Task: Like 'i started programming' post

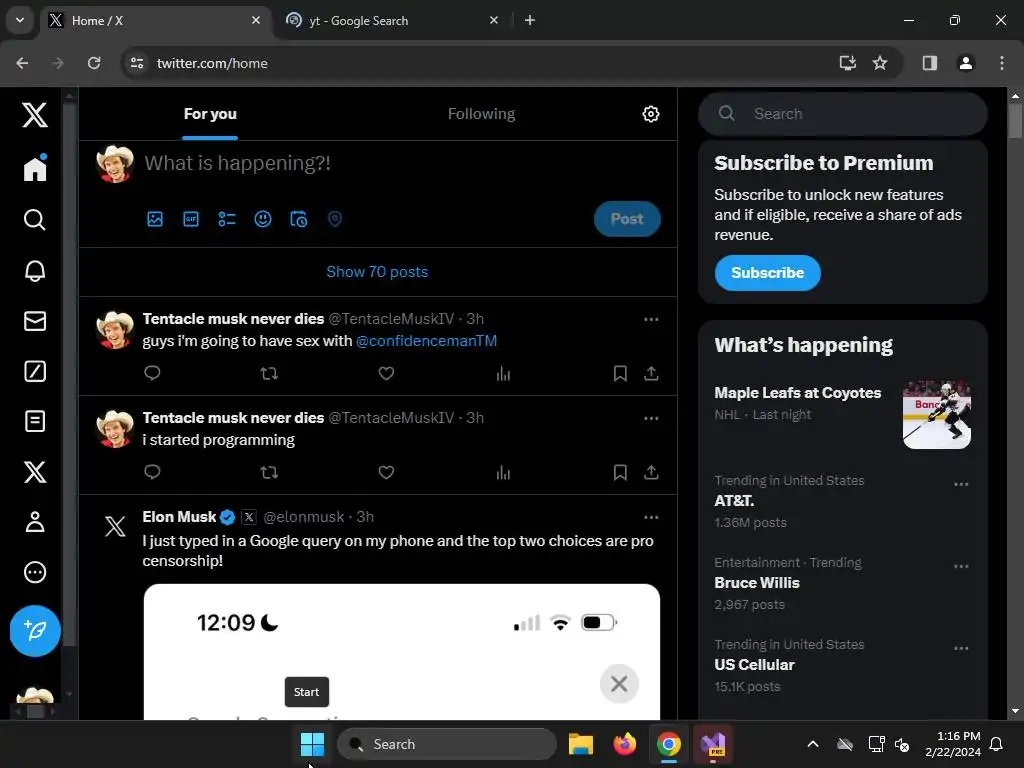Action: (x=386, y=472)
